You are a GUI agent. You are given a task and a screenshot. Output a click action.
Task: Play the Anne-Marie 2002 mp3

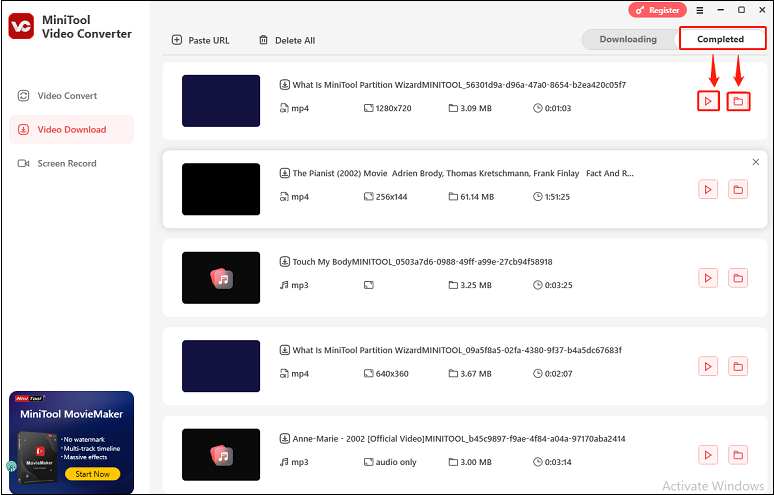pos(708,455)
